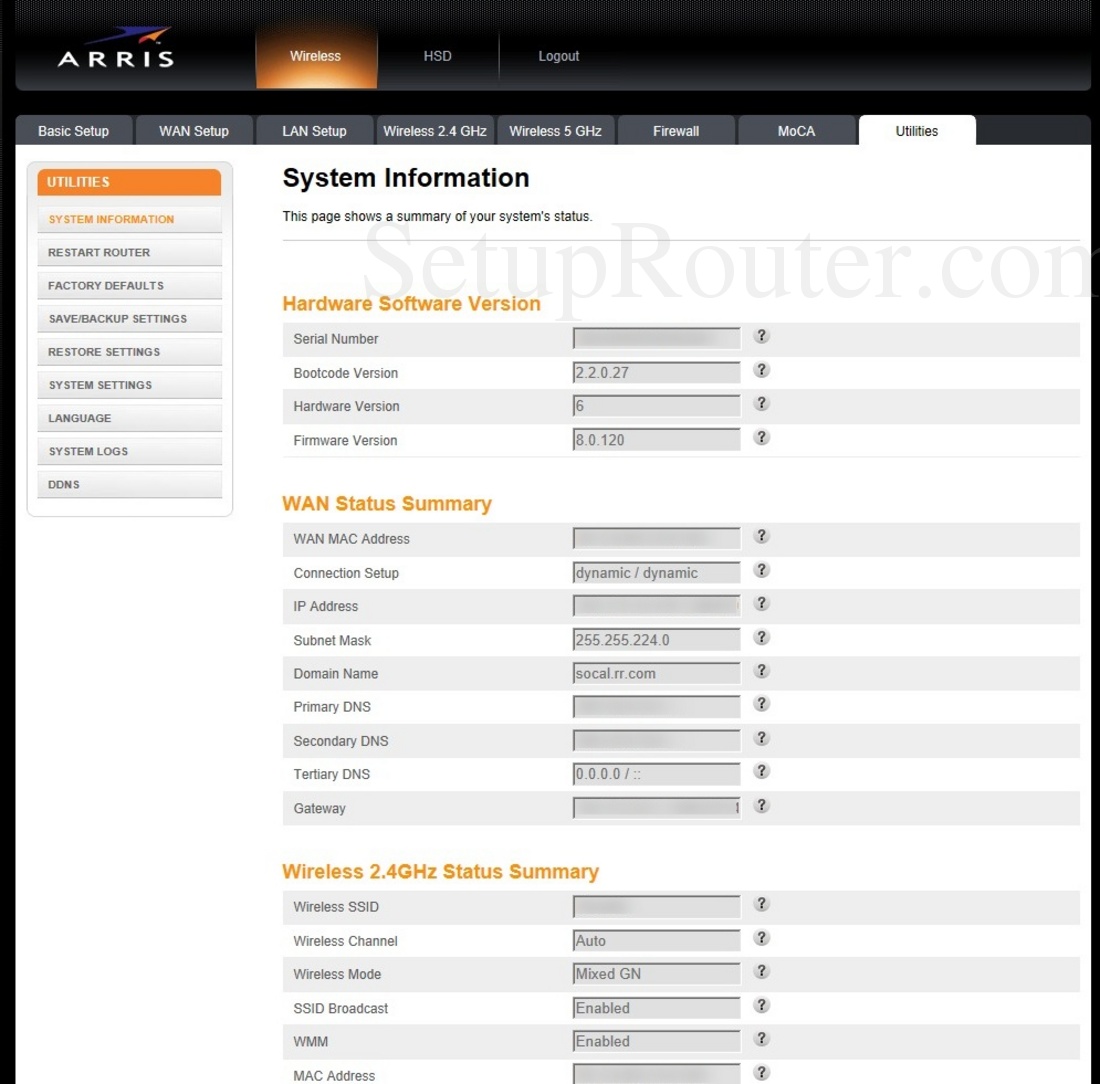This screenshot has height=1084, width=1100.
Task: Go to Factory Defaults
Action: [129, 285]
